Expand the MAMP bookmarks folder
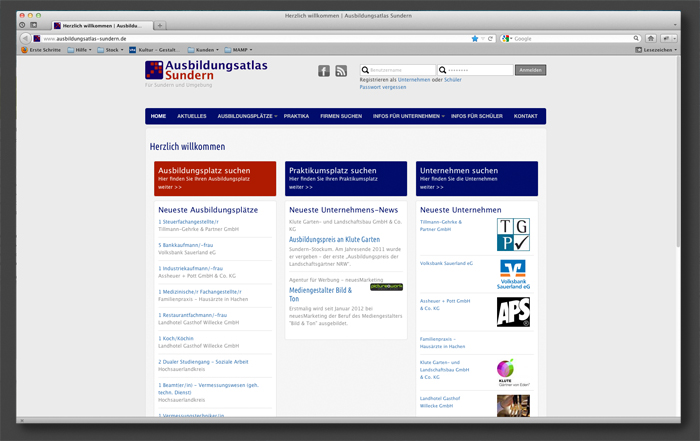 (238, 50)
